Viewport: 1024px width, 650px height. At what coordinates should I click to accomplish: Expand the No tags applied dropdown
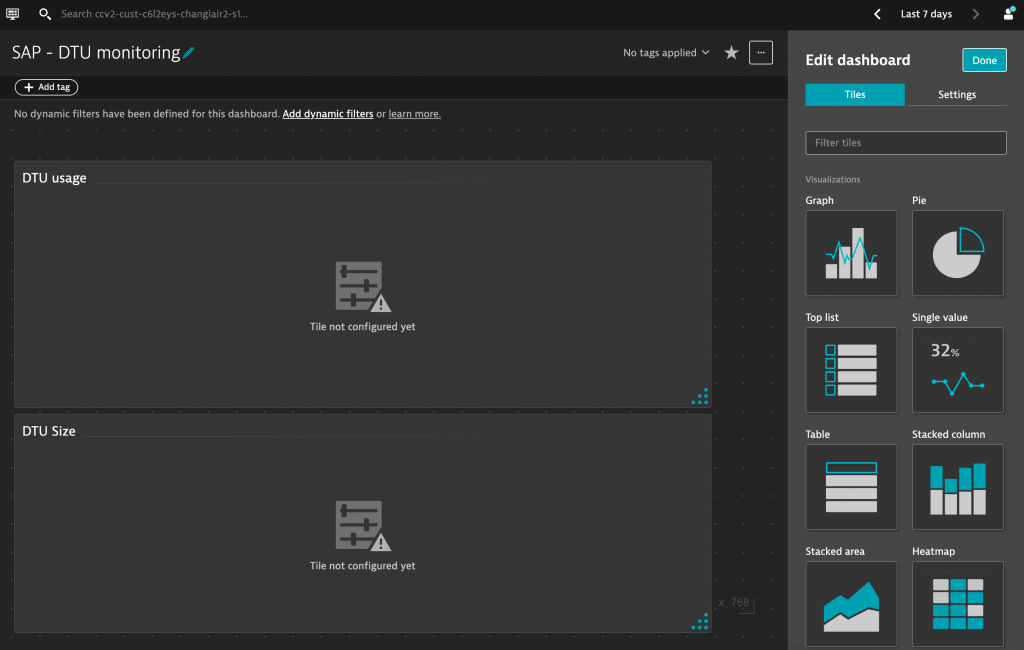pyautogui.click(x=666, y=53)
